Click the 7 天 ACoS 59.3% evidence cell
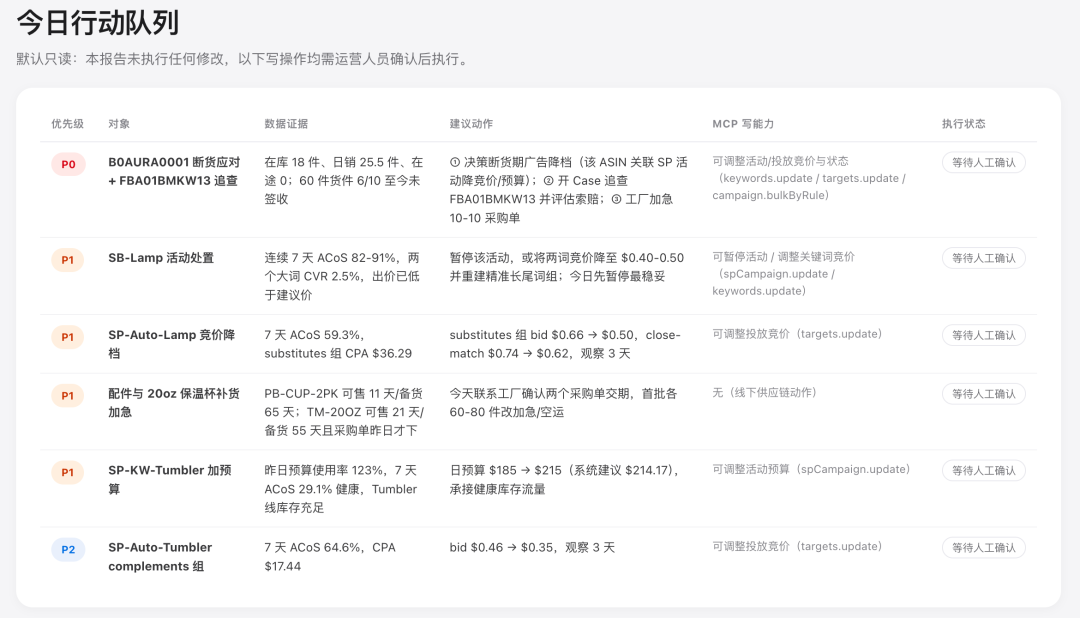Screen dimensions: 1080x618 click(x=338, y=344)
